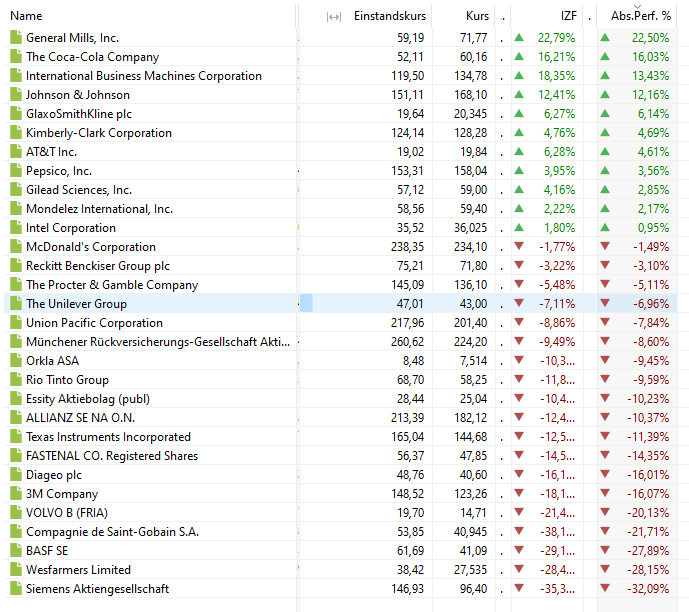The image size is (689, 612).
Task: Click the Abs.Perf. value -20,13%
Action: pos(648,513)
